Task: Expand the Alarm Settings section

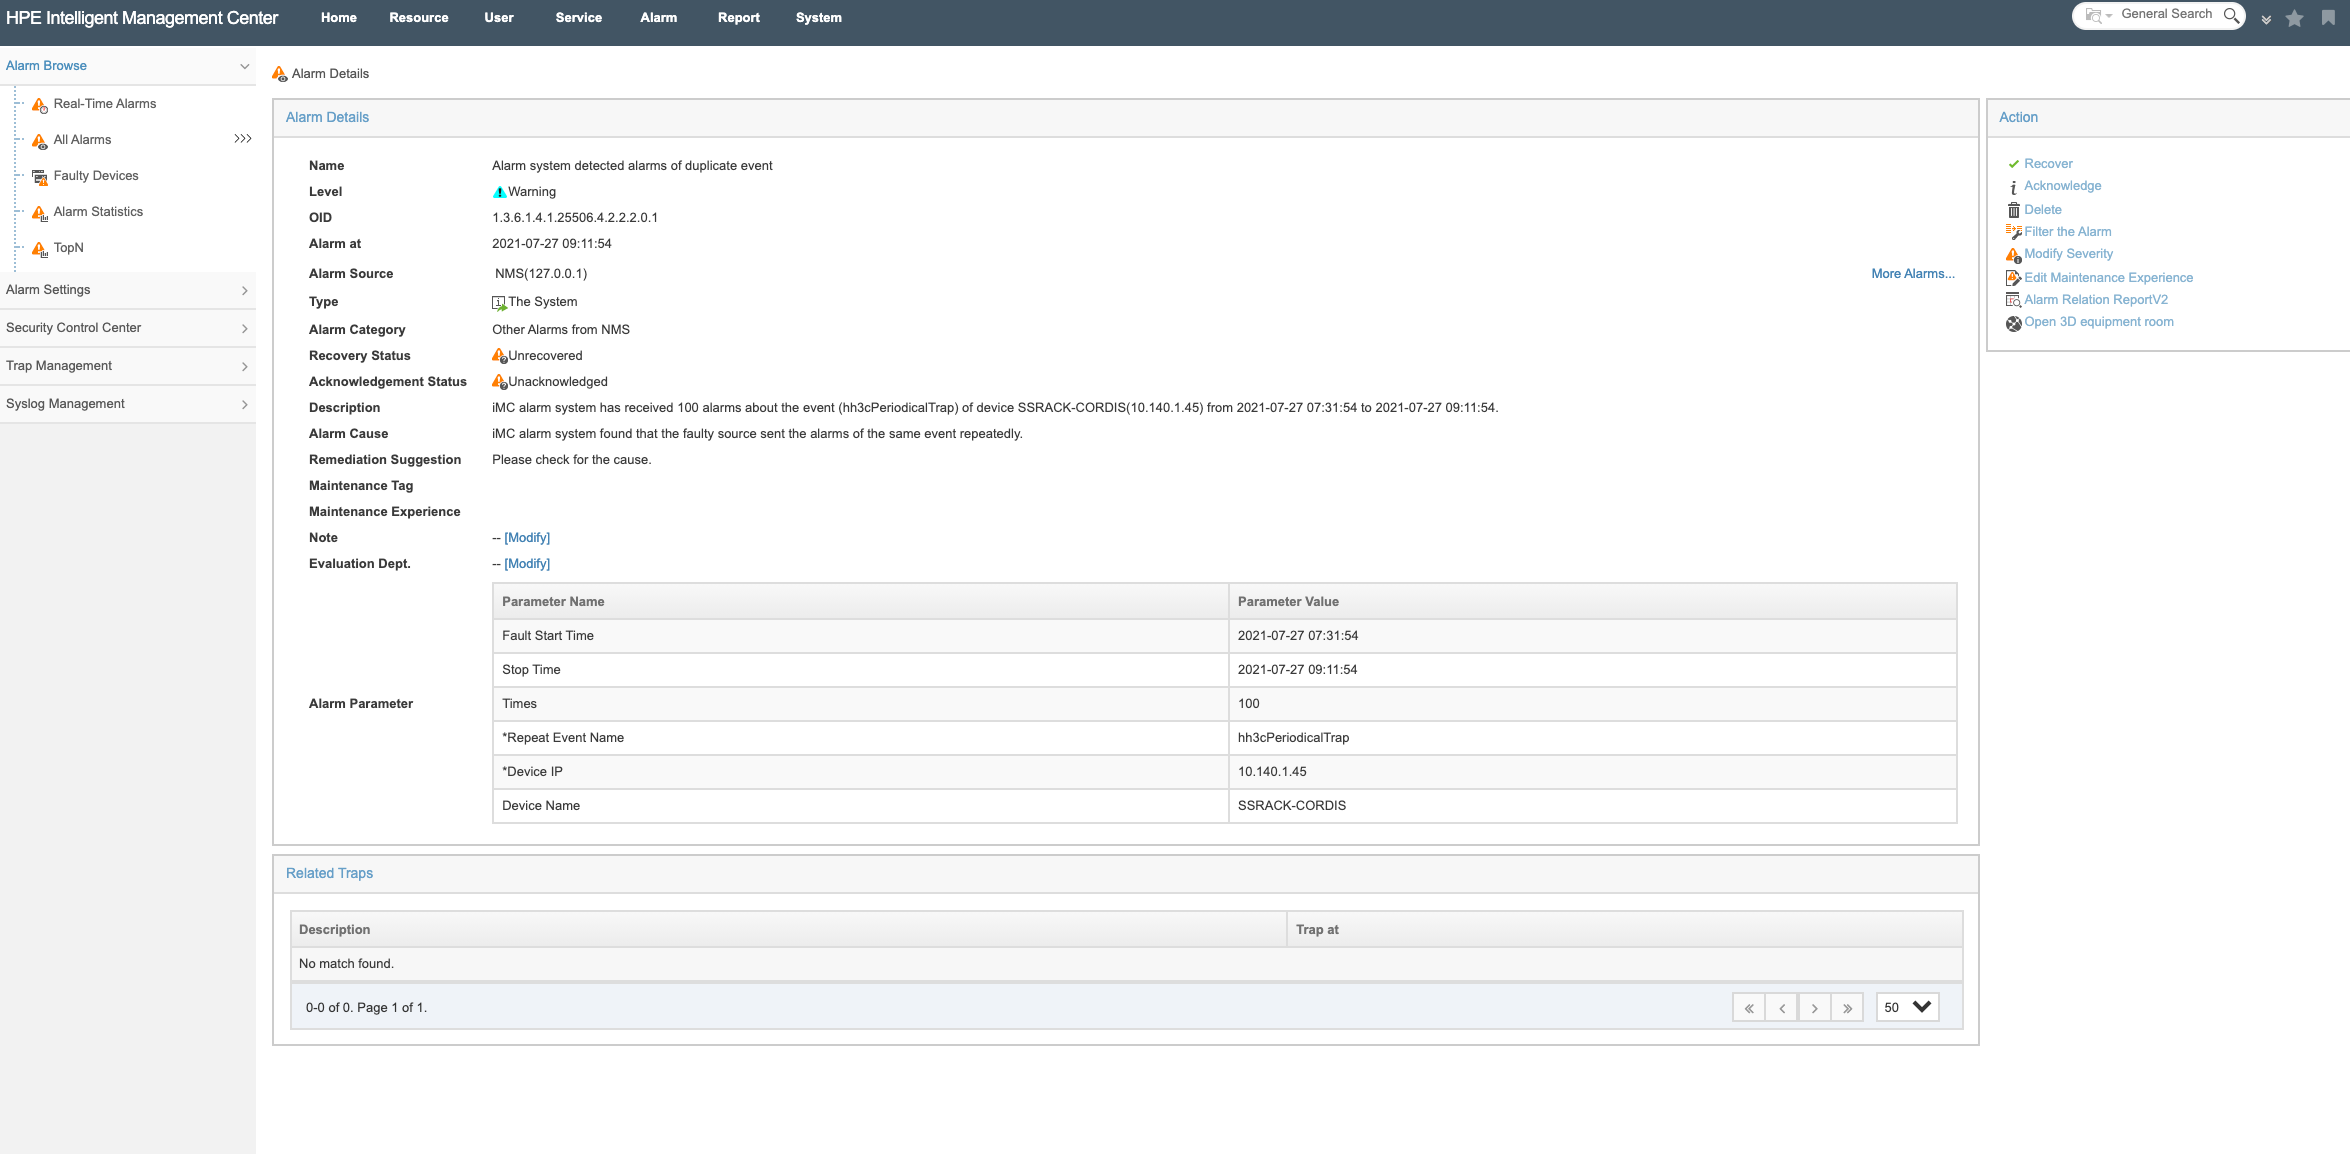Action: 245,291
